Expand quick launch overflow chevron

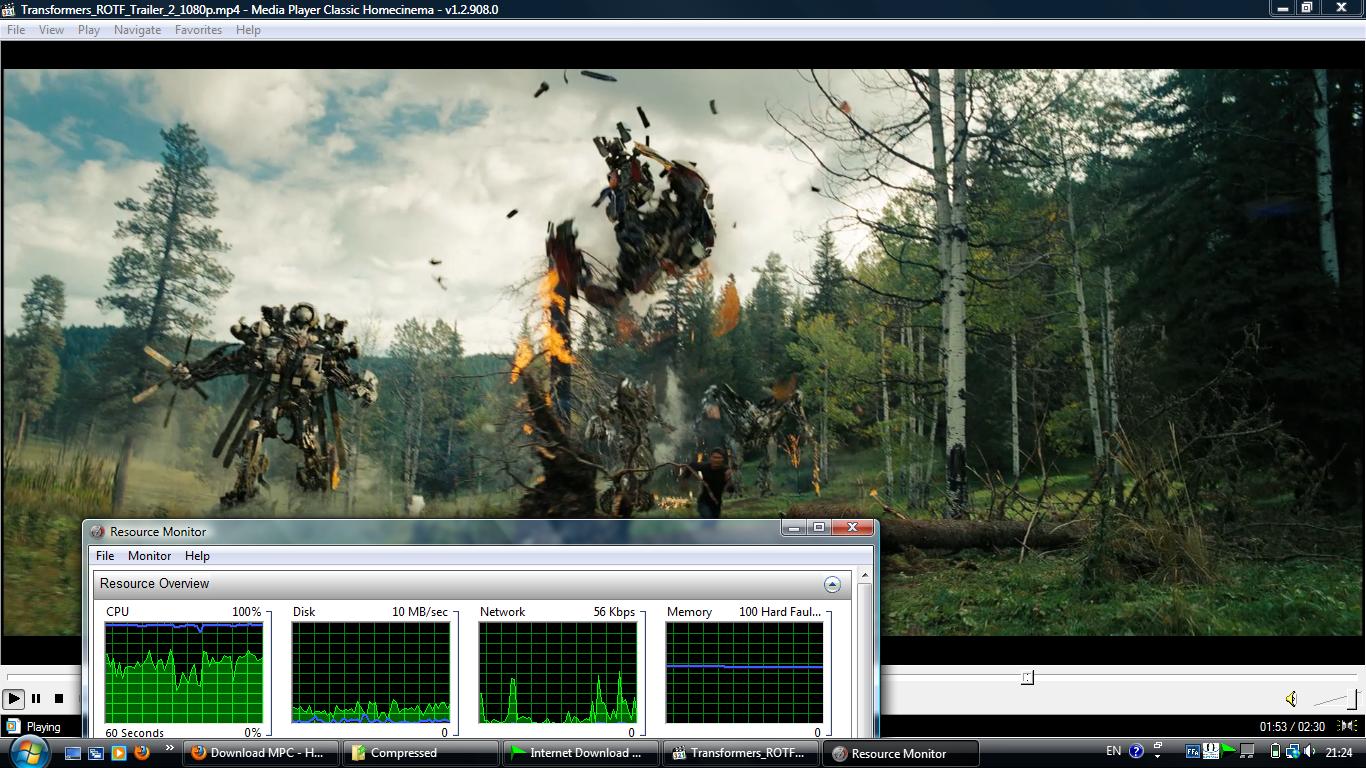click(x=170, y=747)
